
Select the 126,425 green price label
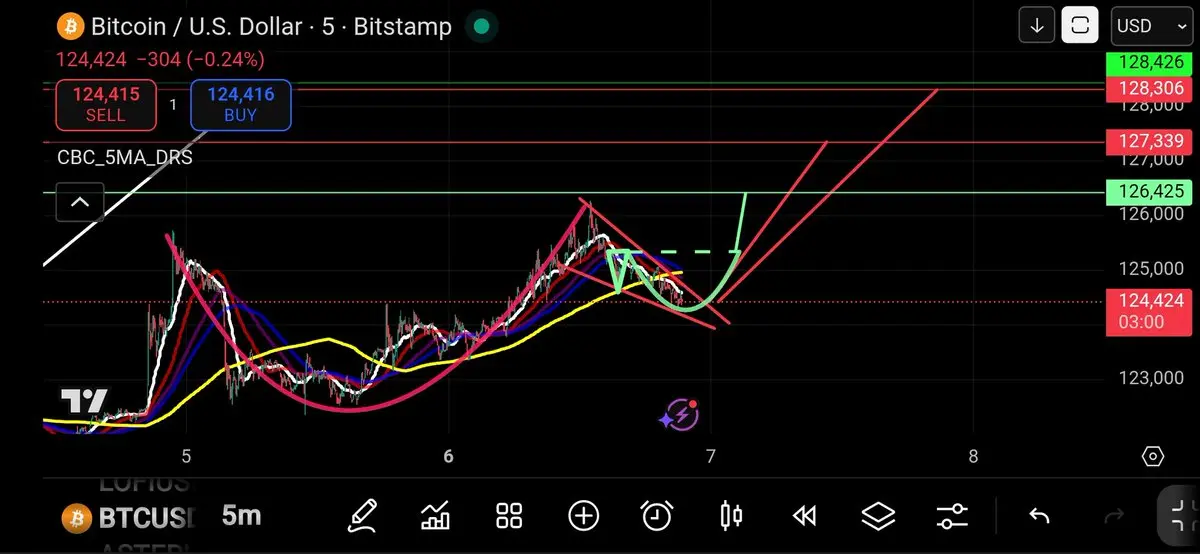pos(1151,191)
